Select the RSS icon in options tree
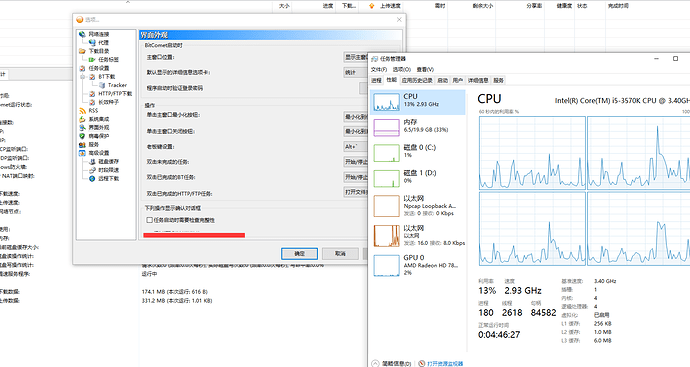690x367 pixels. coord(82,111)
